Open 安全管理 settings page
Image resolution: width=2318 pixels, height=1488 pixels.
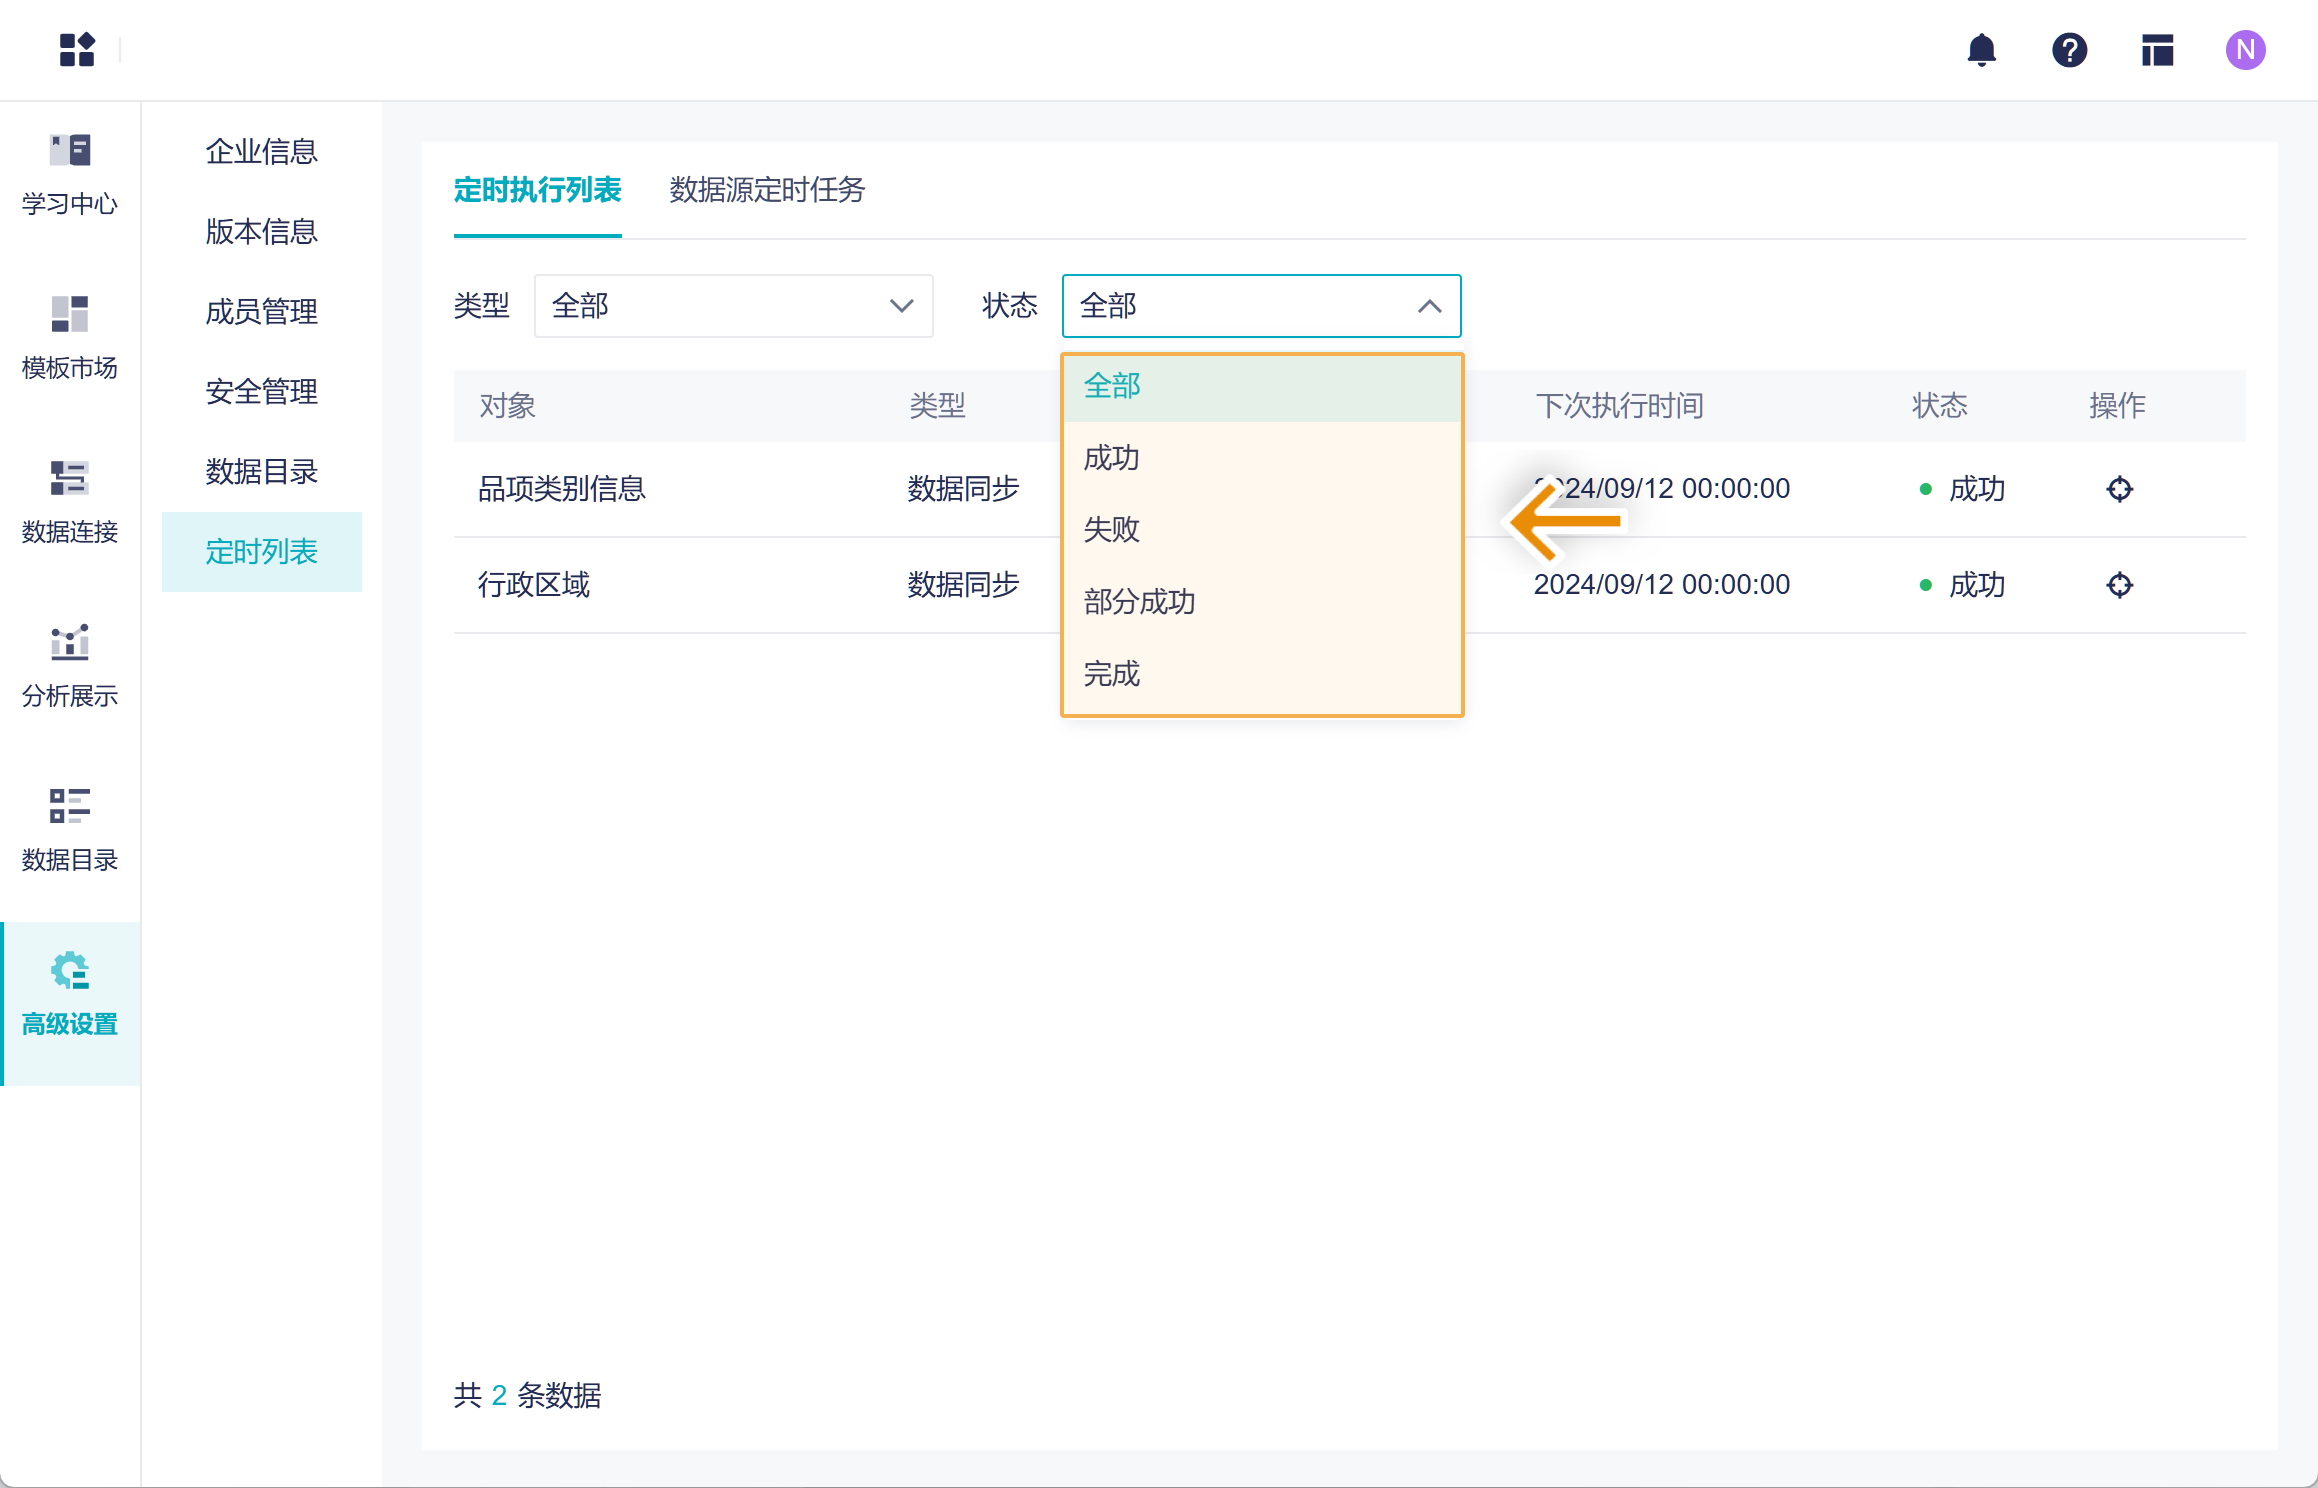point(261,392)
